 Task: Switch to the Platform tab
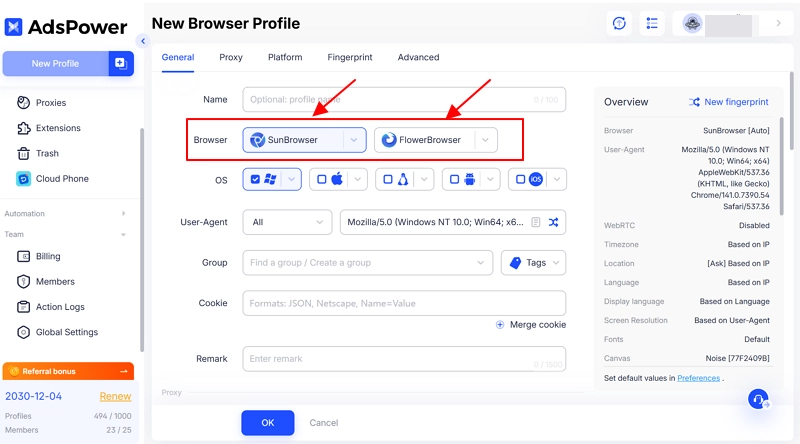(285, 57)
